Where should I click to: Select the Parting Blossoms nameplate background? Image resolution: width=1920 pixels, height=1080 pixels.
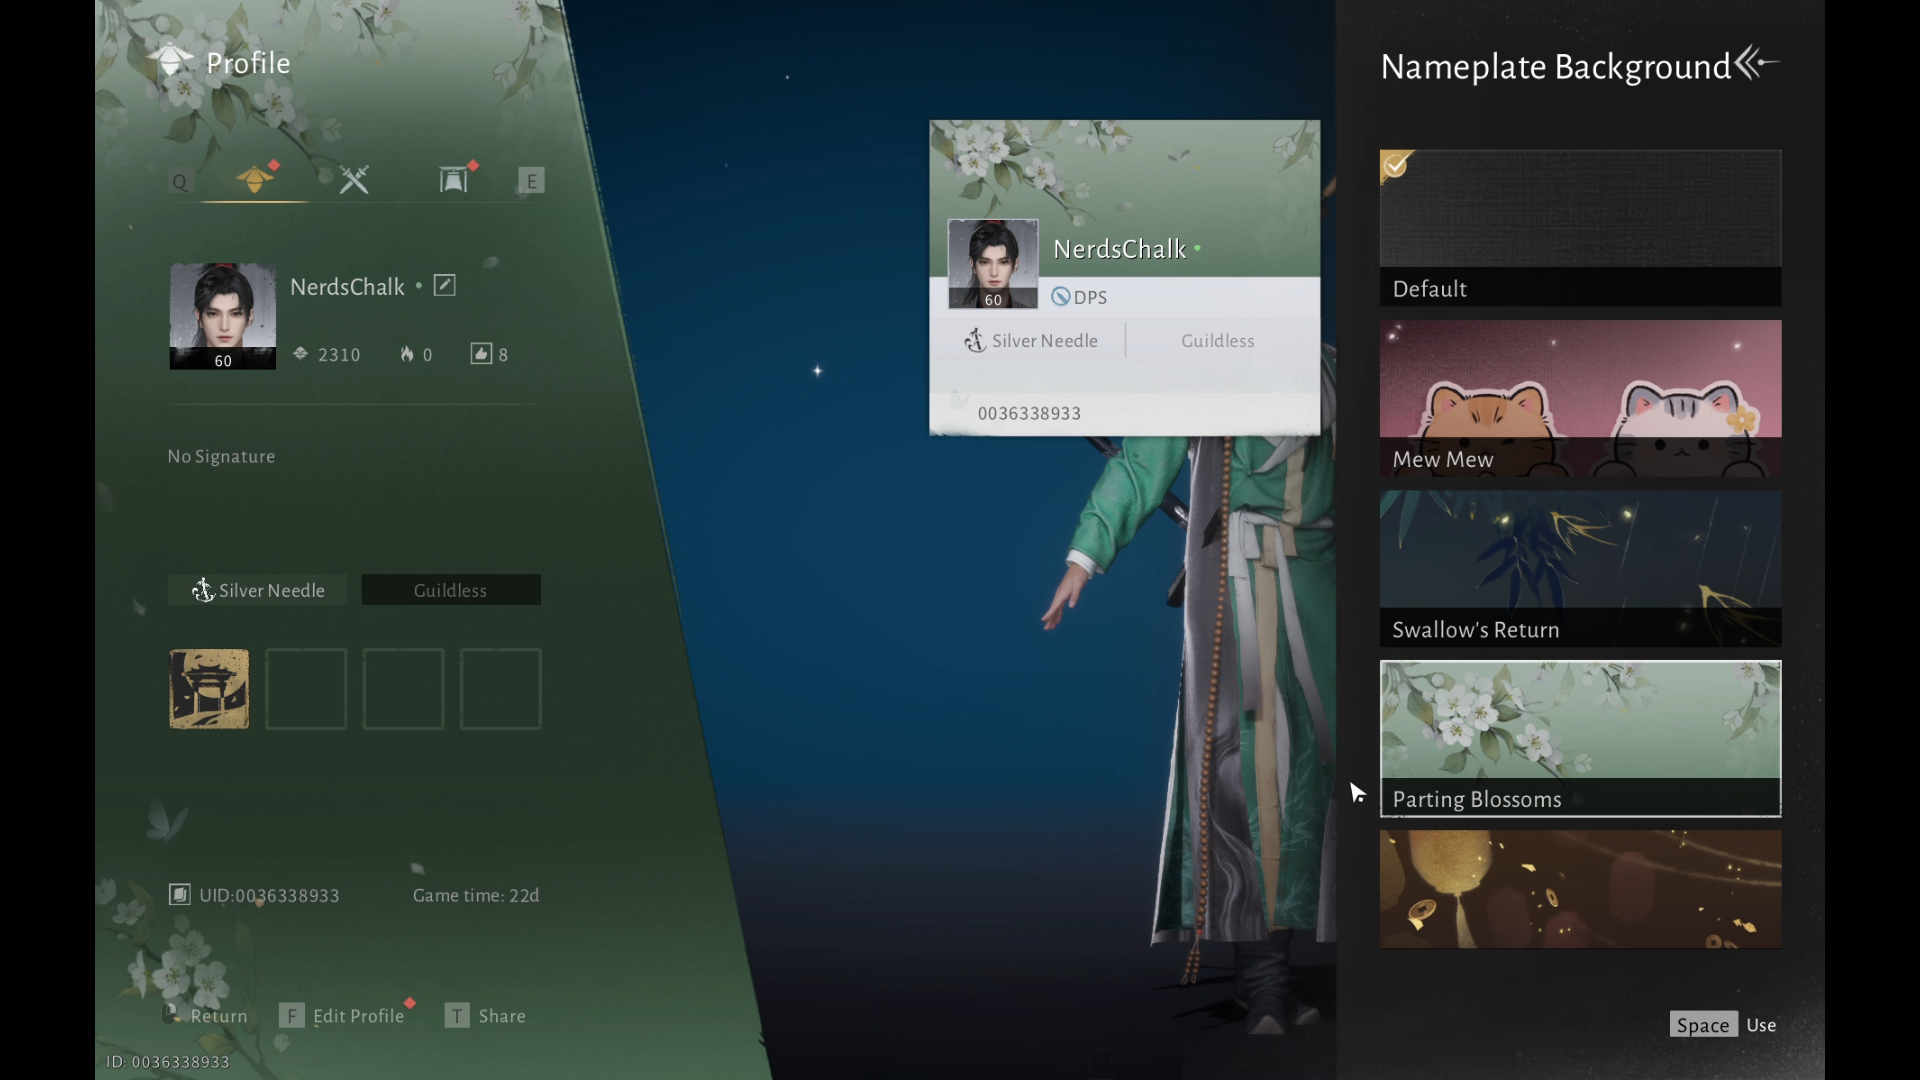(1580, 738)
